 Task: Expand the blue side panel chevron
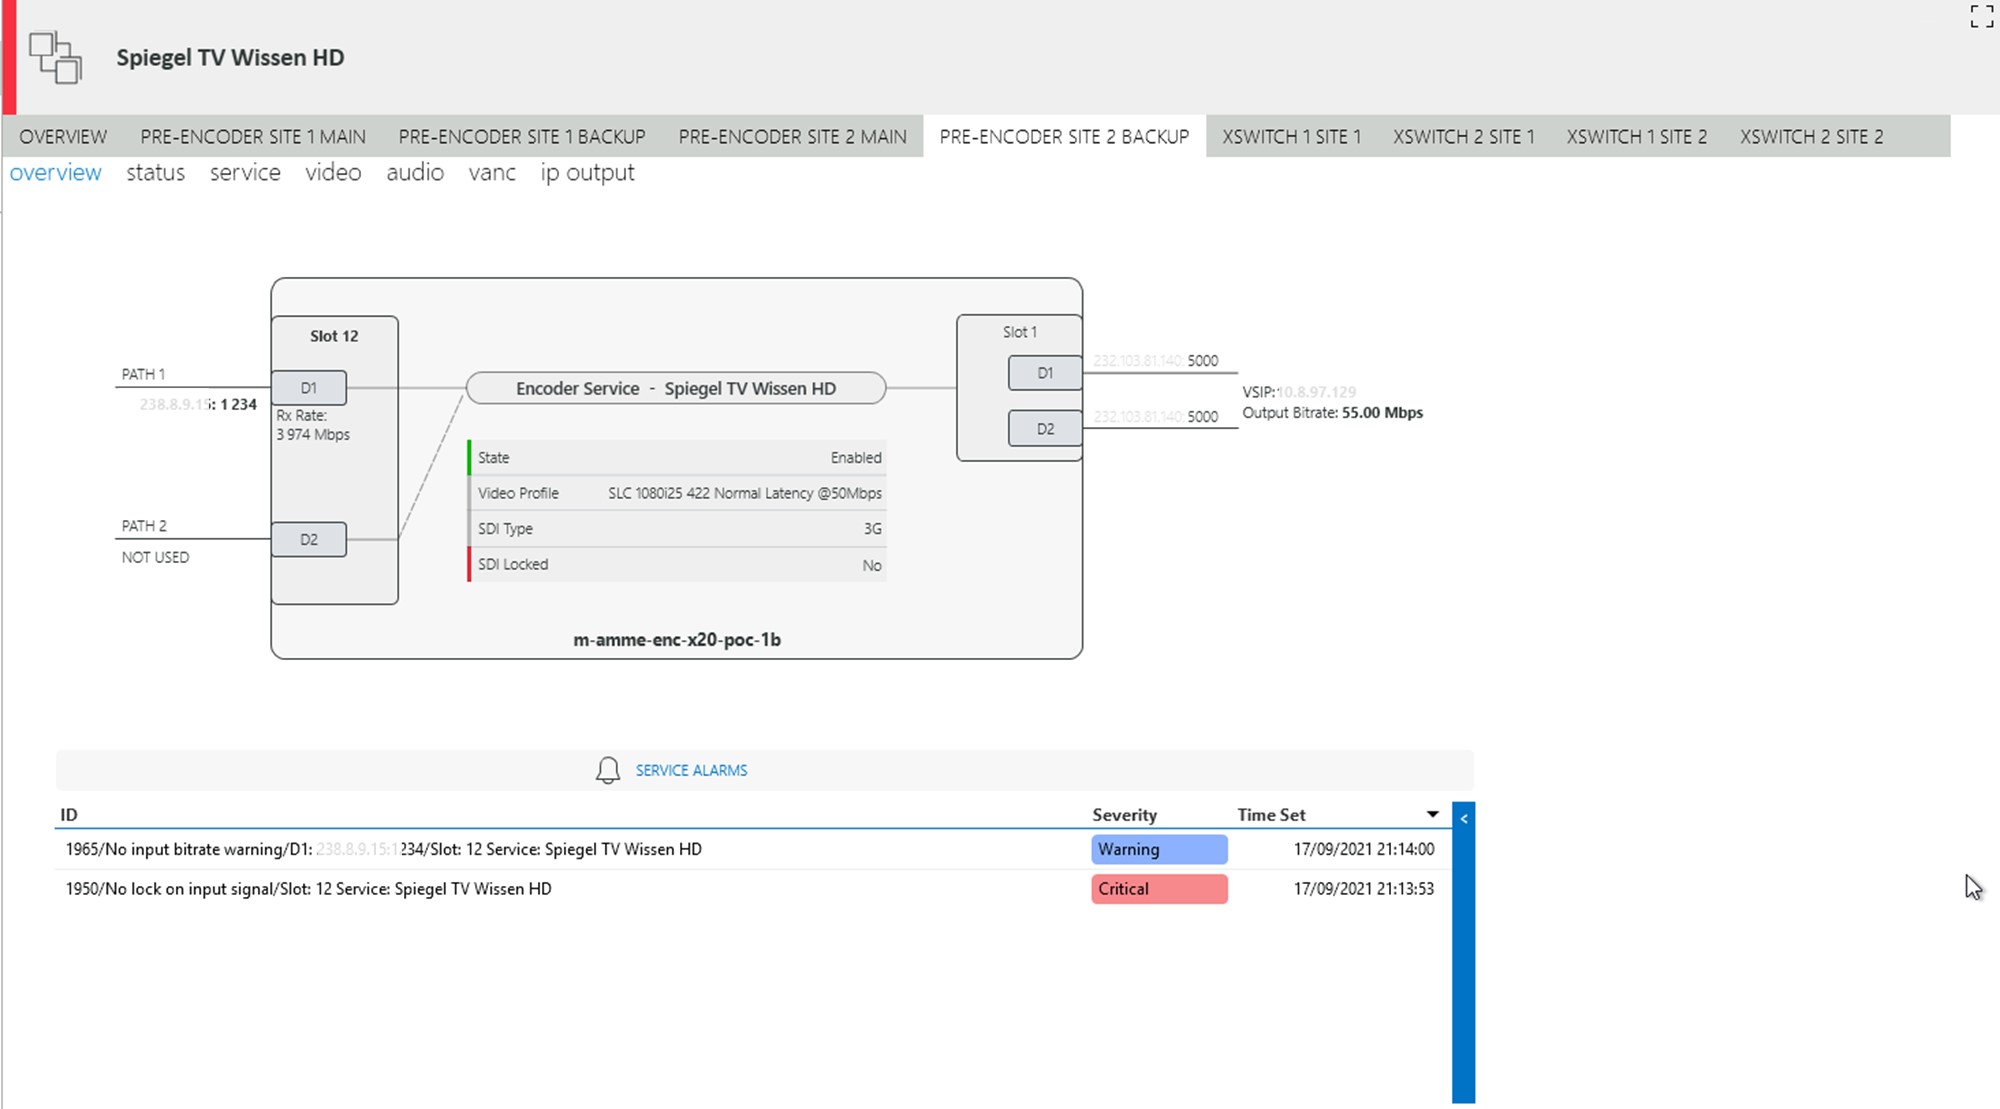(1463, 818)
